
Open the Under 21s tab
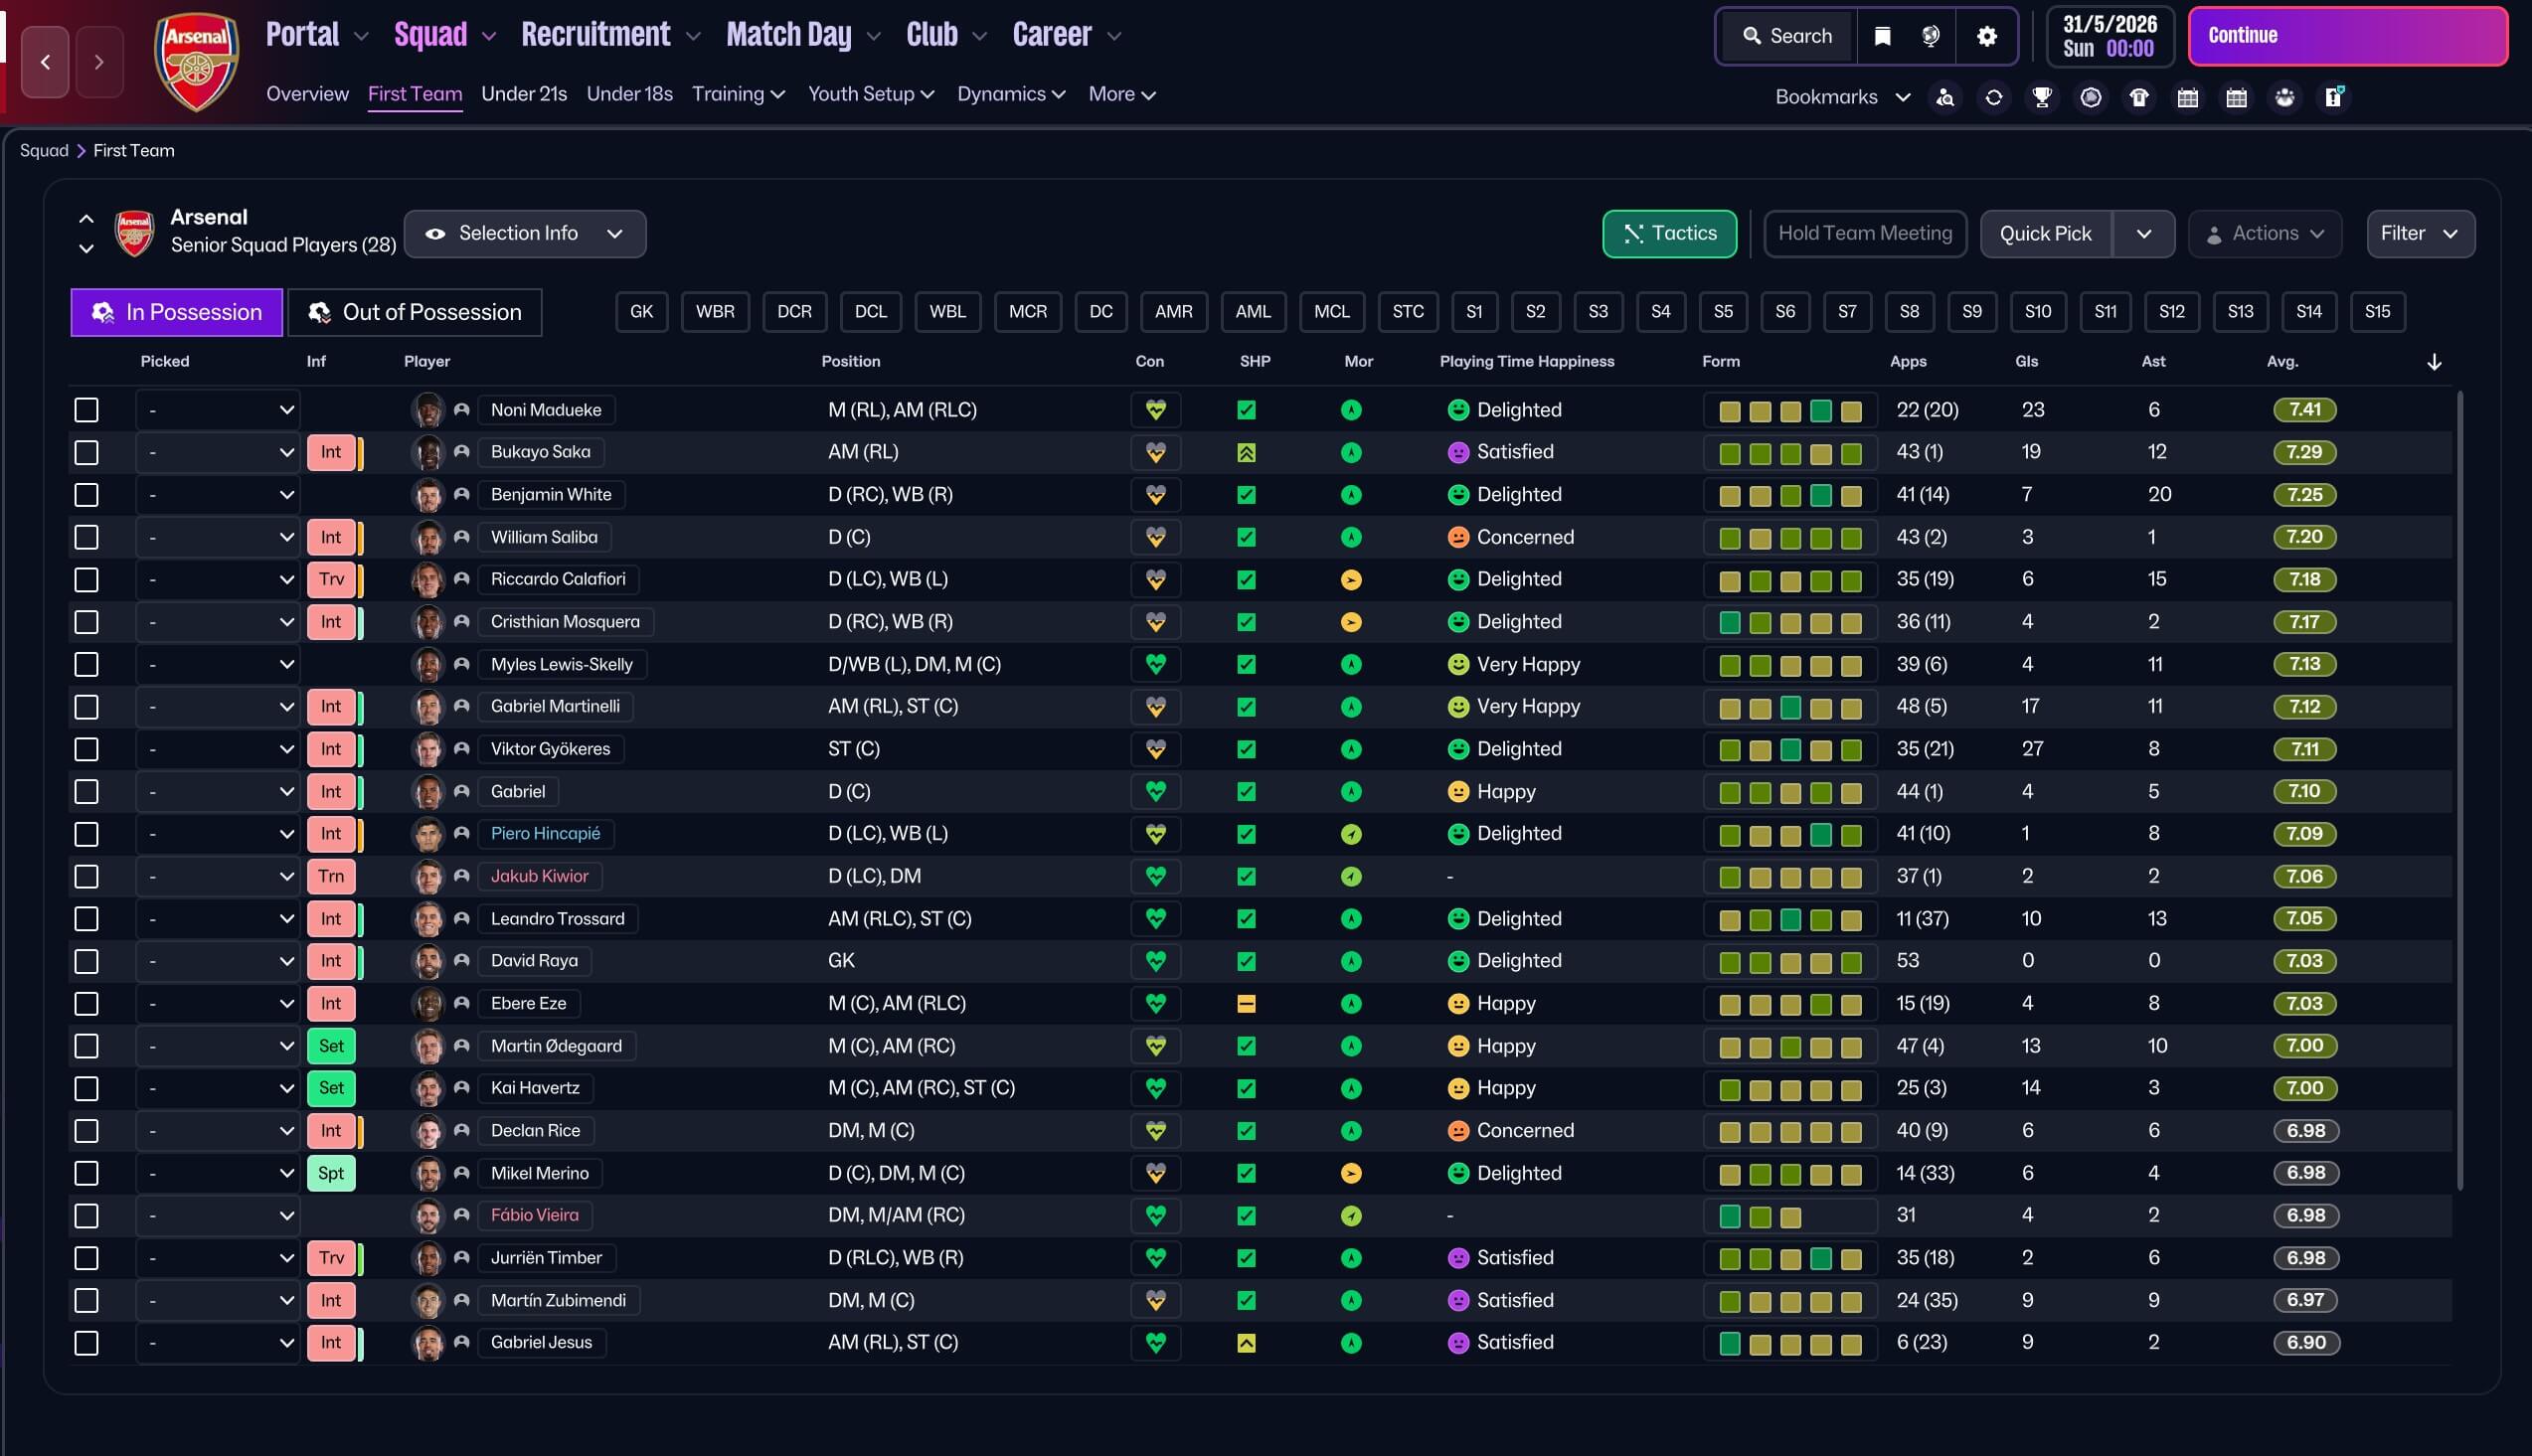tap(524, 94)
